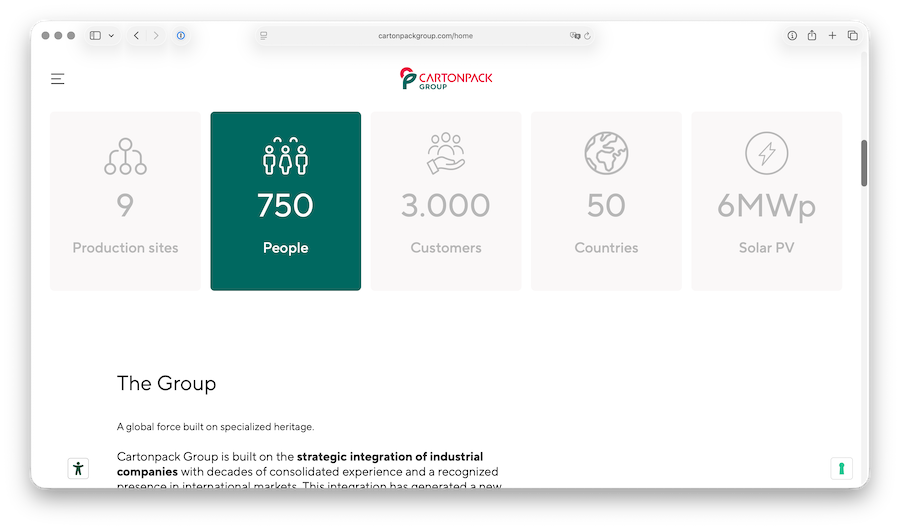Screen dimensions: 900x529
Task: Click the page vertical scrollbar thumb
Action: 864,162
